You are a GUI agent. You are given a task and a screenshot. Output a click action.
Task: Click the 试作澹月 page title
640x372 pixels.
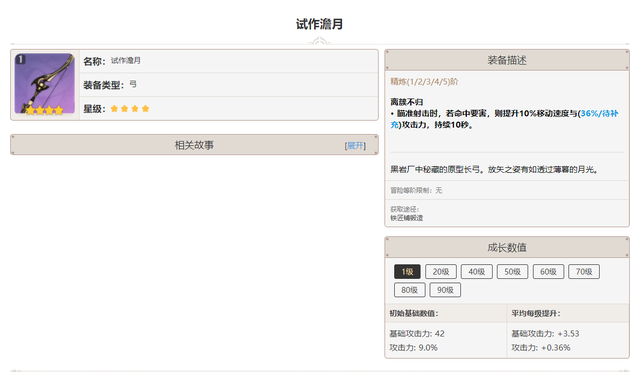320,24
